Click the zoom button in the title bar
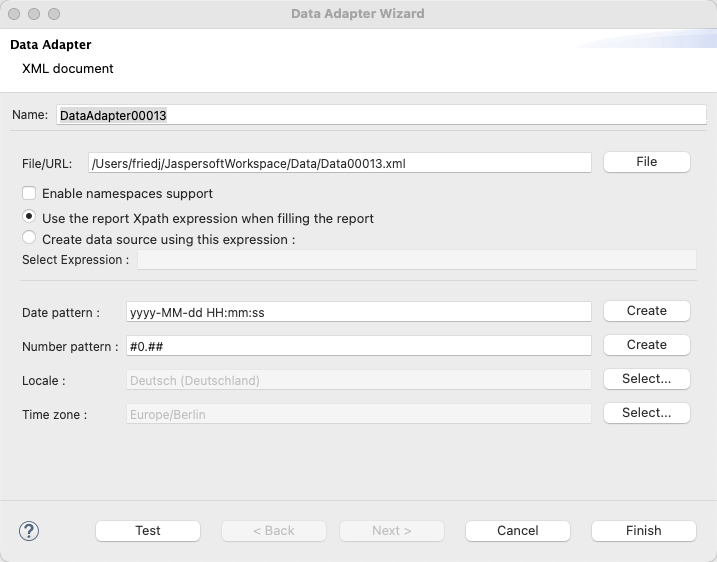717x562 pixels. pyautogui.click(x=54, y=14)
